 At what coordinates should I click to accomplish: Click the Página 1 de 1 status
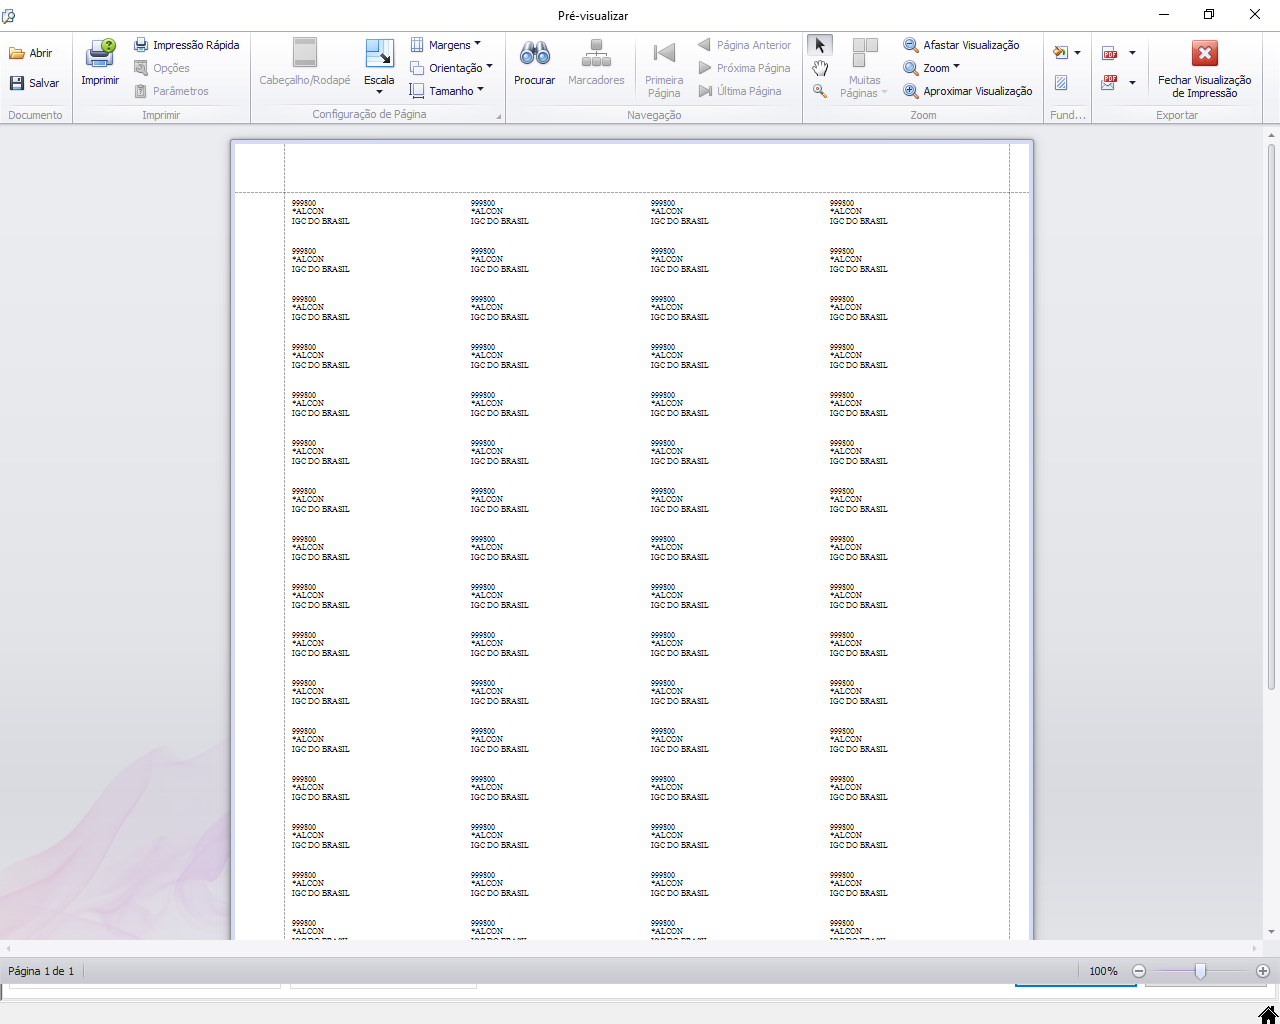point(41,971)
